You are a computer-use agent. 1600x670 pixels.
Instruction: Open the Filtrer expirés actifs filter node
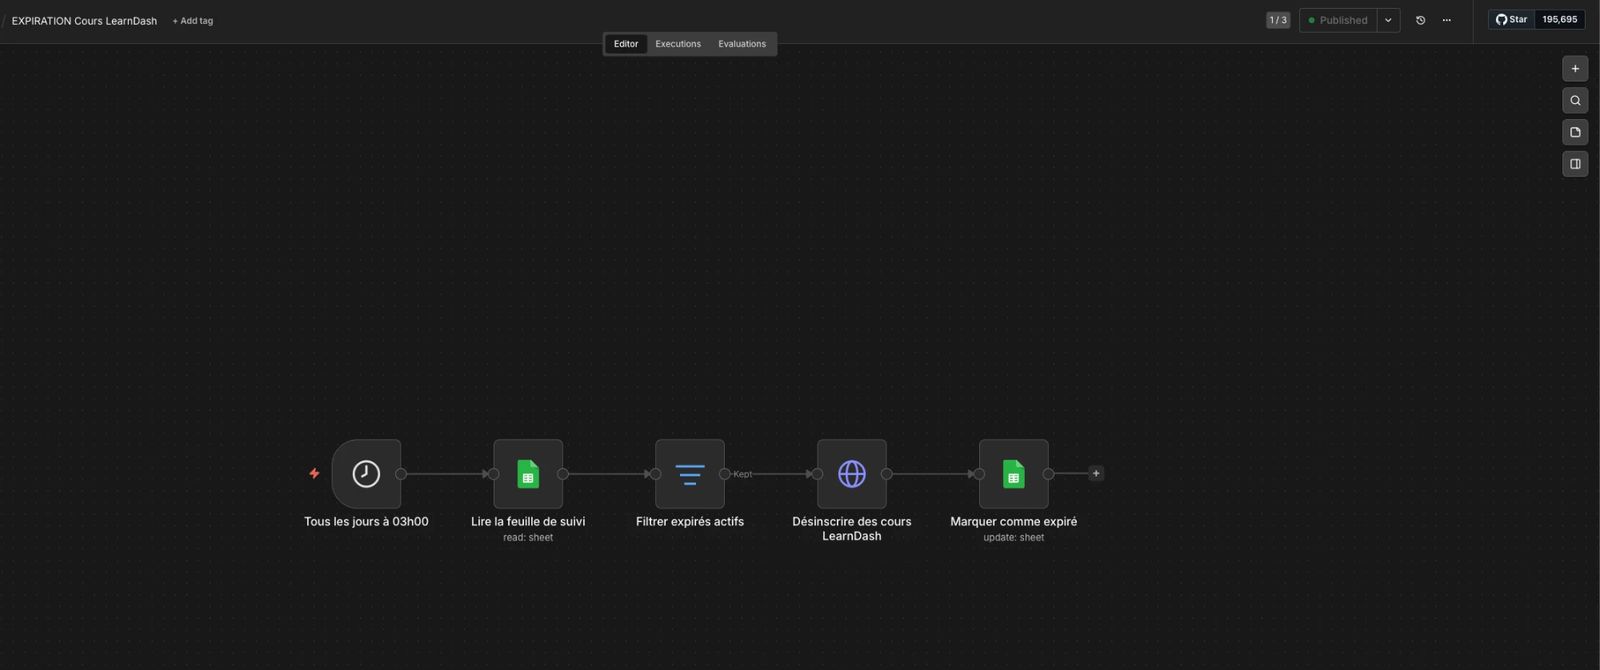690,474
